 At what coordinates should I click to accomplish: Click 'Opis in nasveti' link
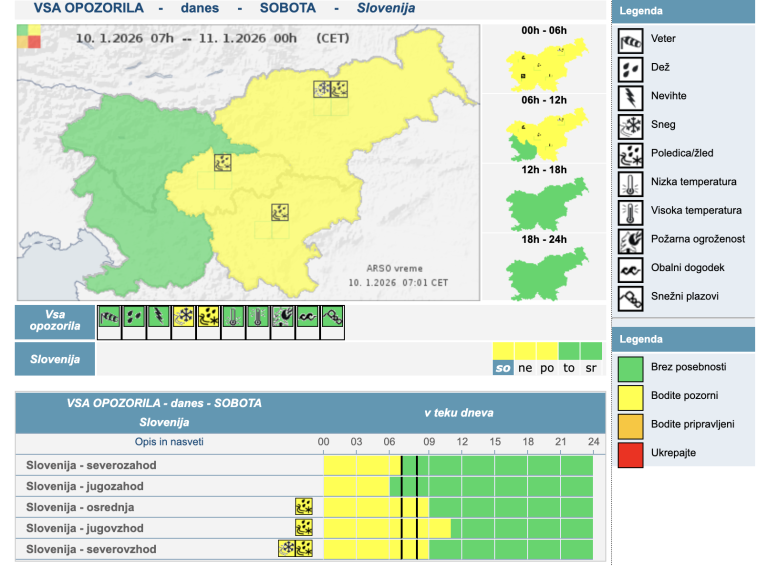169,441
